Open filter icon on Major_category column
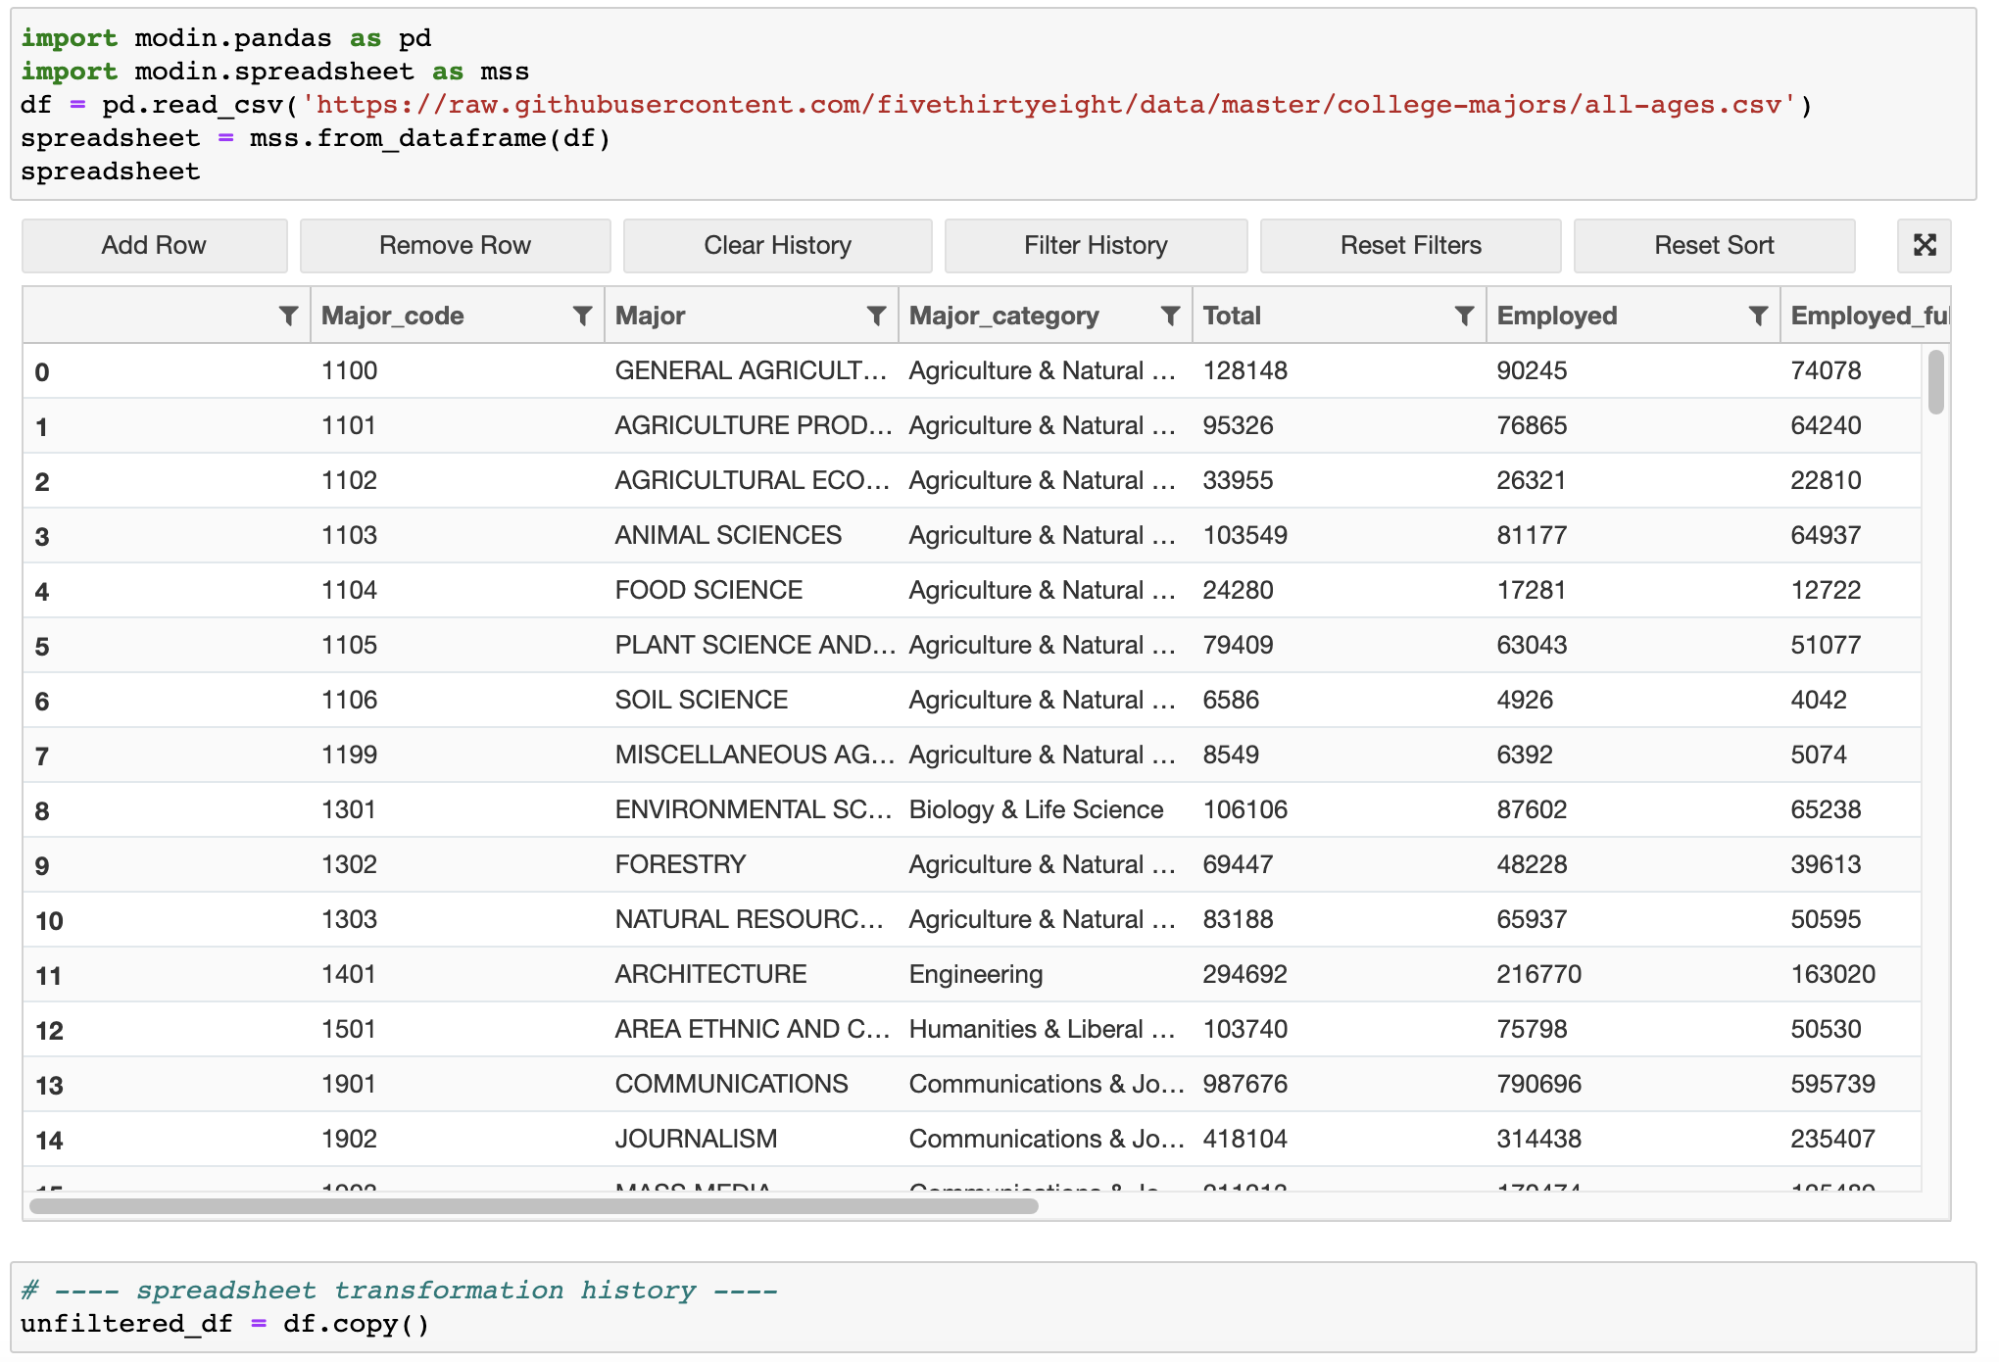 [1170, 316]
